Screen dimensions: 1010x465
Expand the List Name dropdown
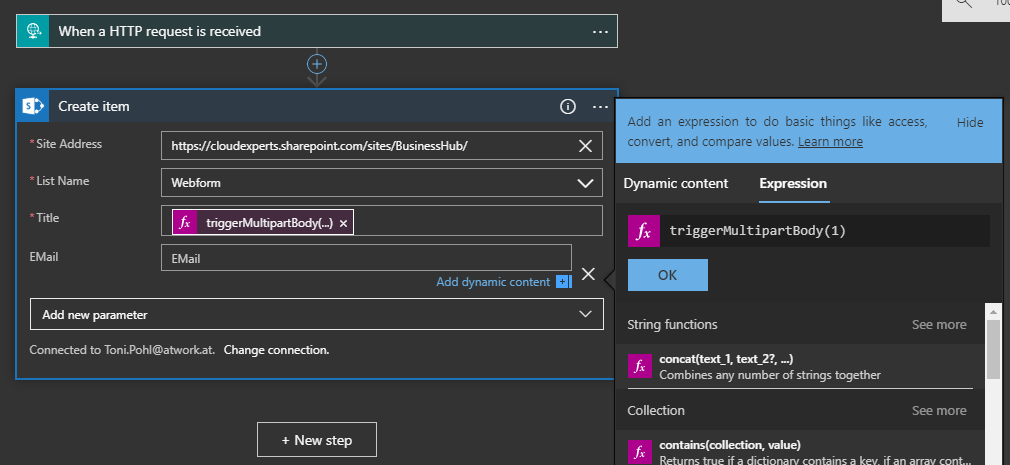[585, 183]
